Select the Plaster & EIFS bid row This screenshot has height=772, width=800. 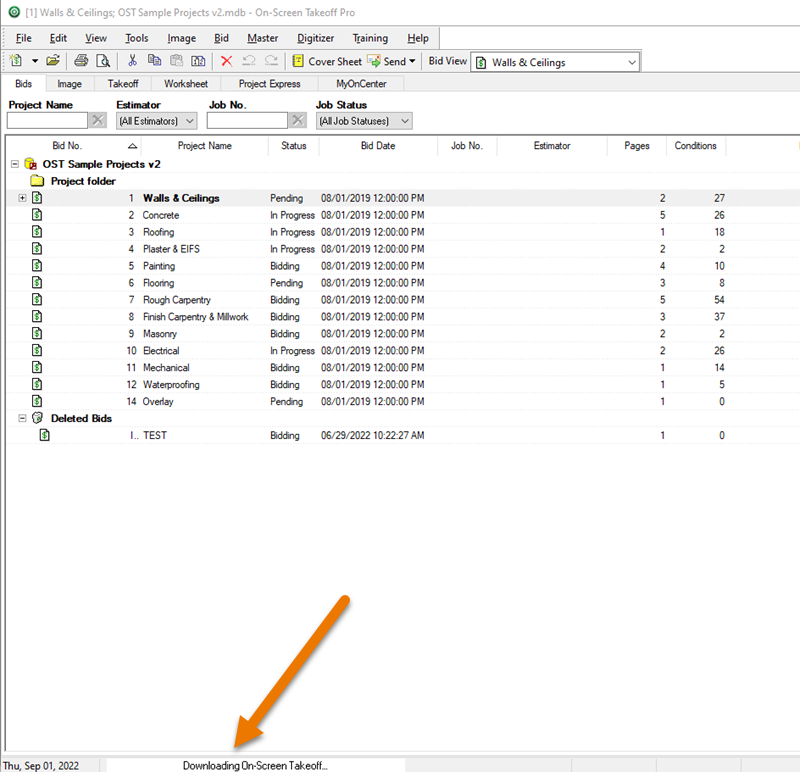[403, 249]
